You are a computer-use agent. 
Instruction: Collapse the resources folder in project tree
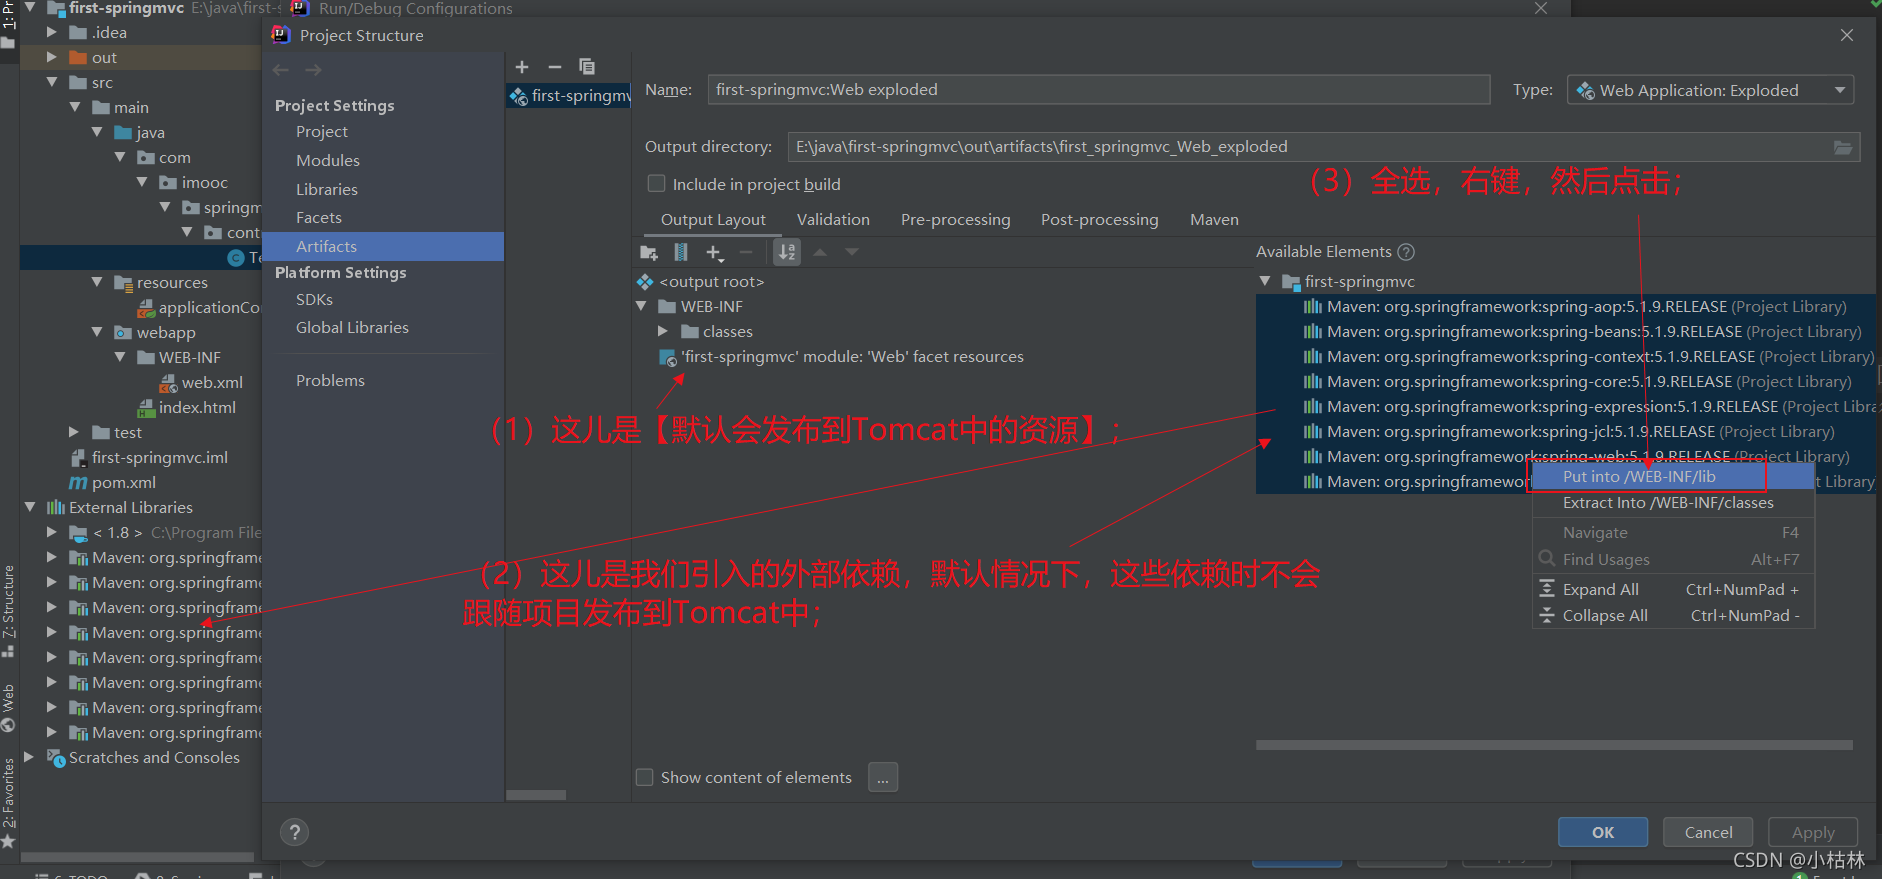click(97, 282)
